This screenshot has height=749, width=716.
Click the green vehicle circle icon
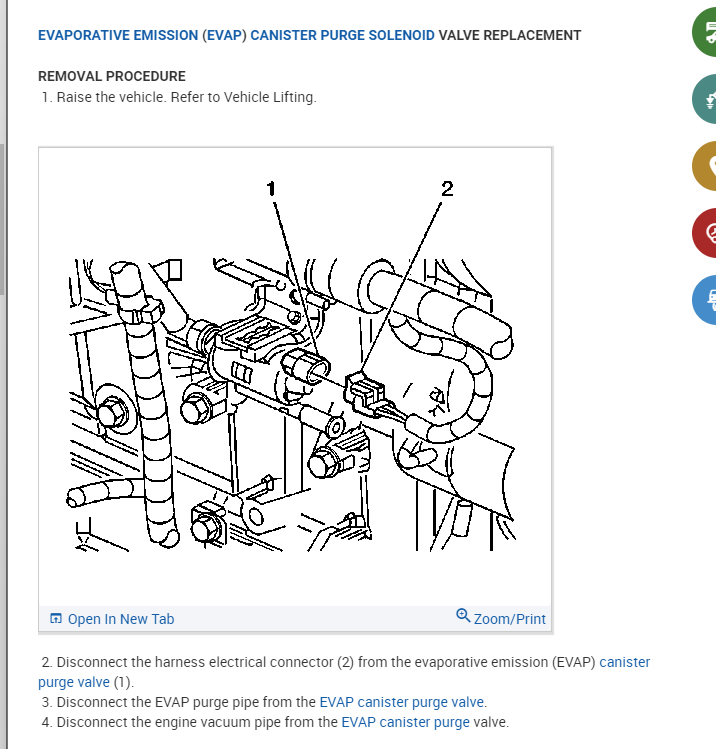point(705,32)
